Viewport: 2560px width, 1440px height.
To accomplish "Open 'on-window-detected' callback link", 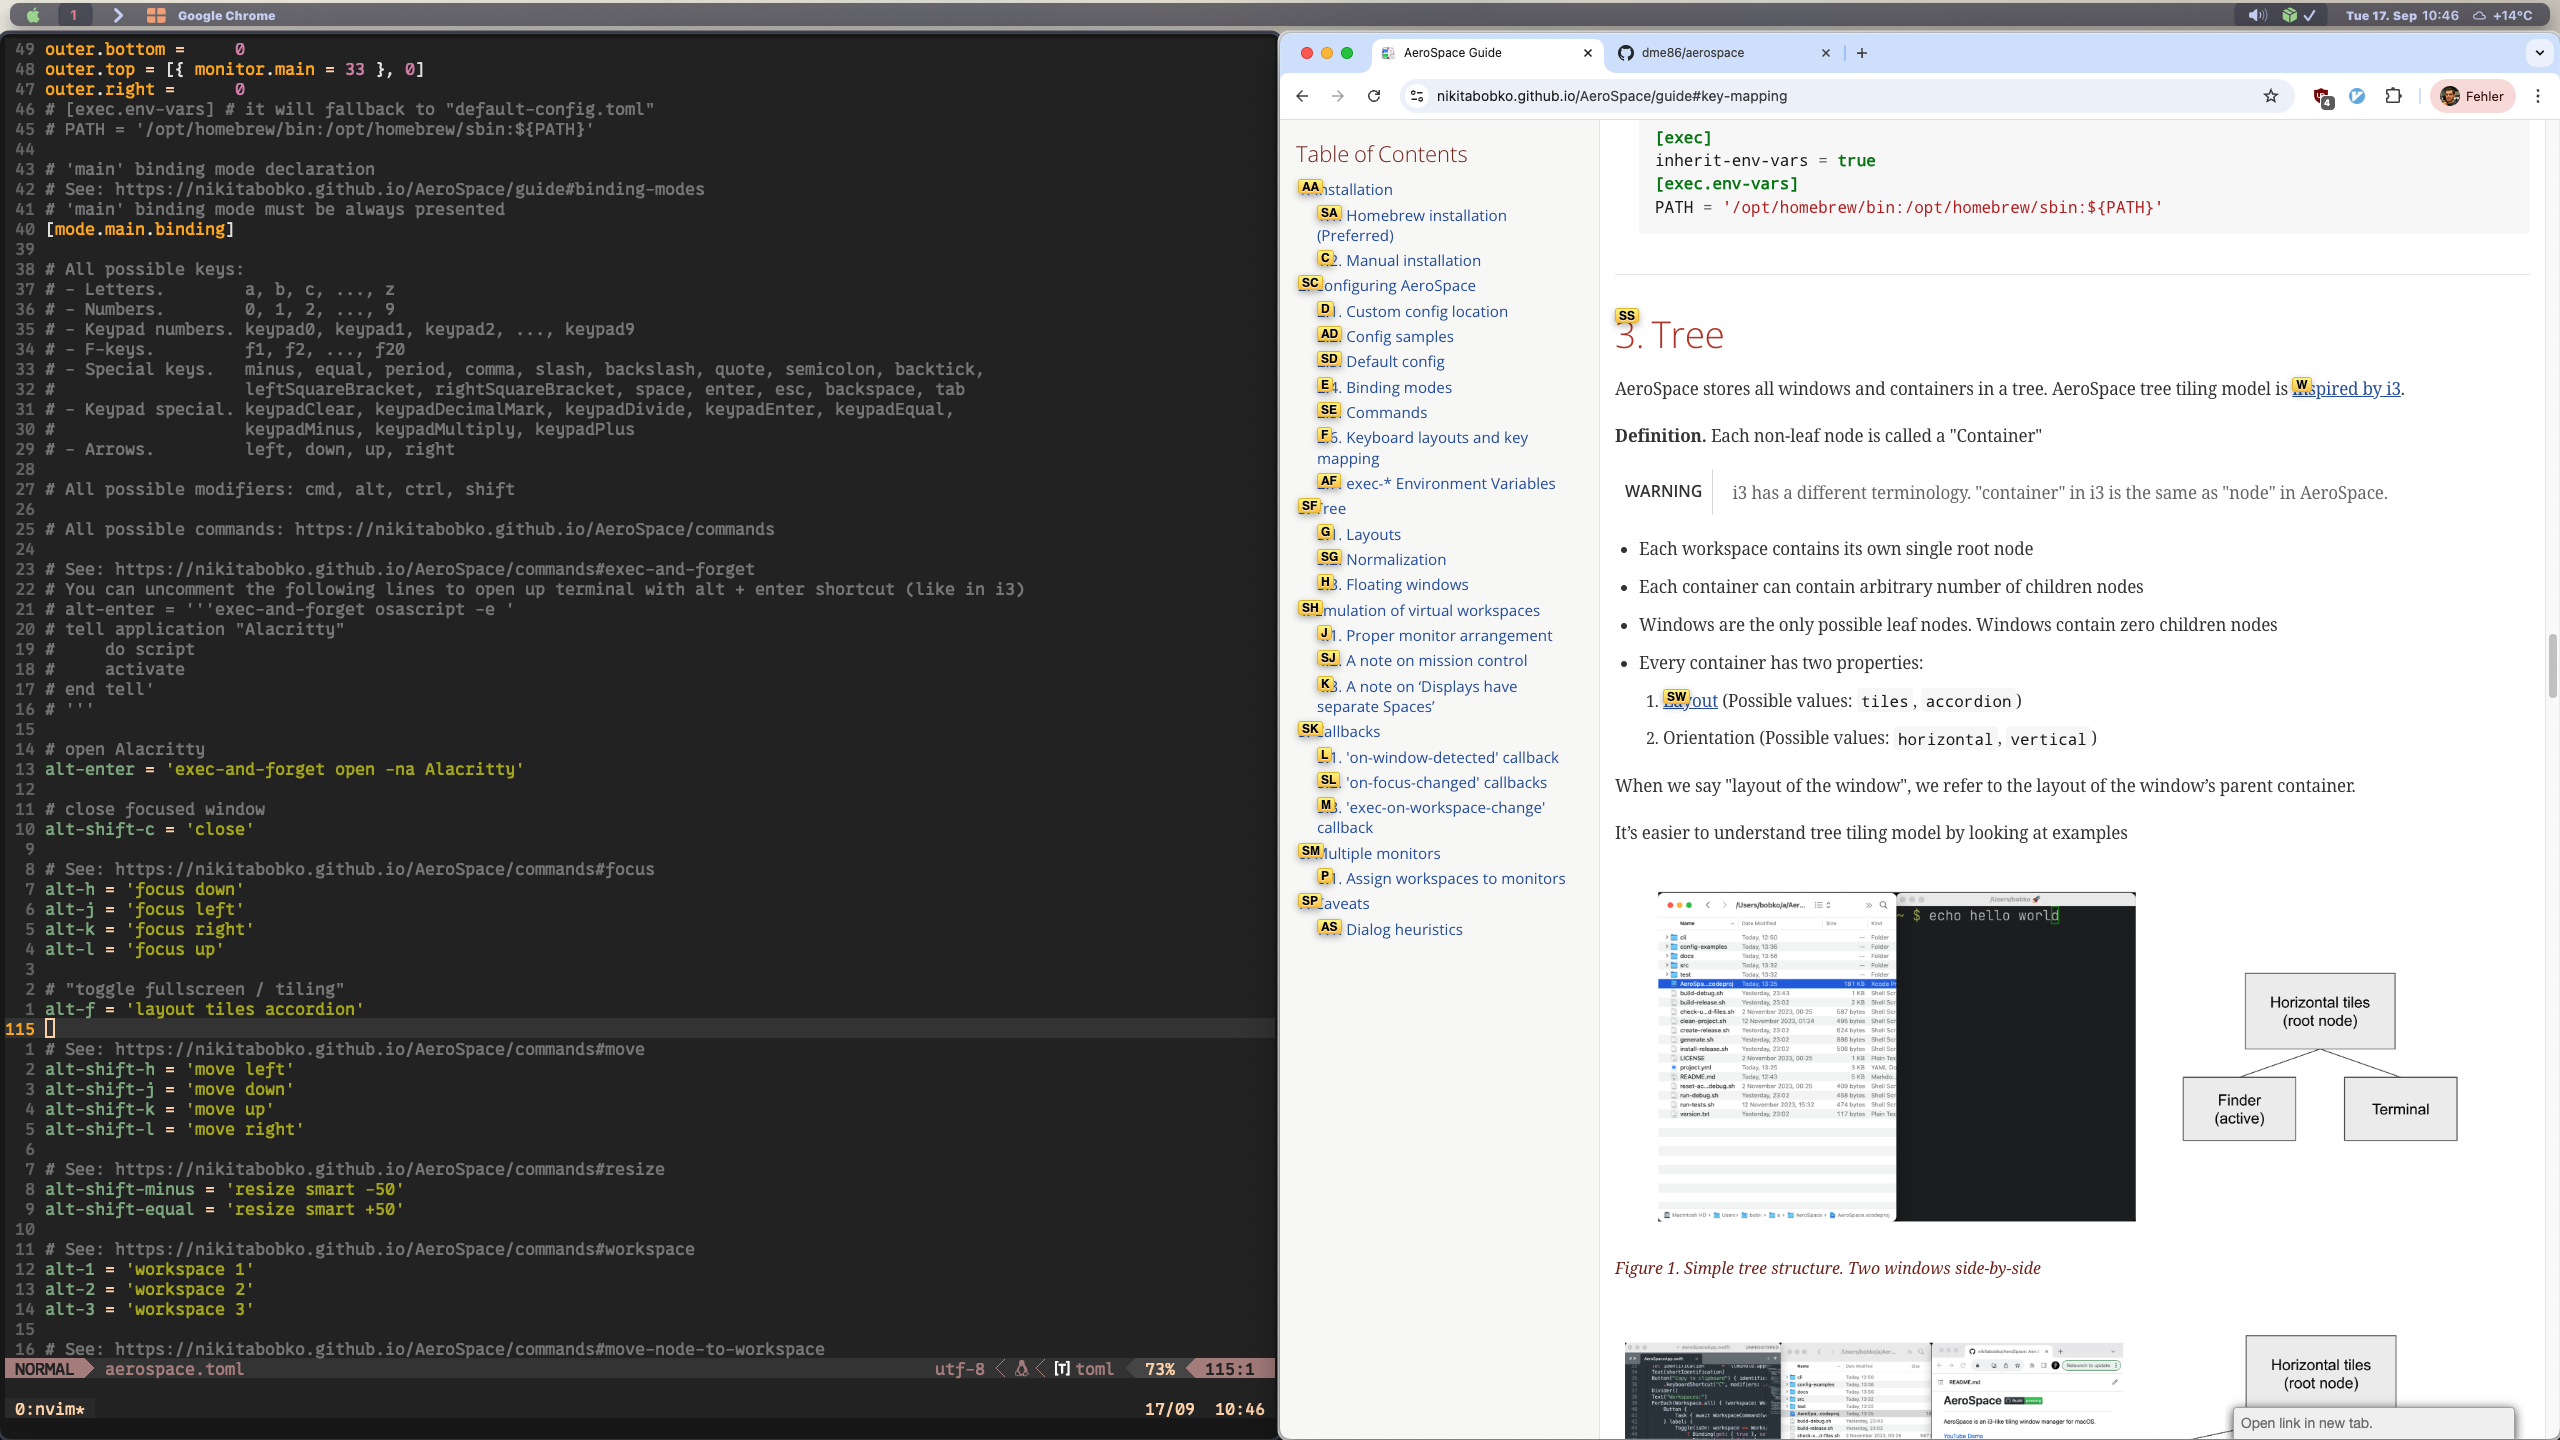I will 1439,757.
